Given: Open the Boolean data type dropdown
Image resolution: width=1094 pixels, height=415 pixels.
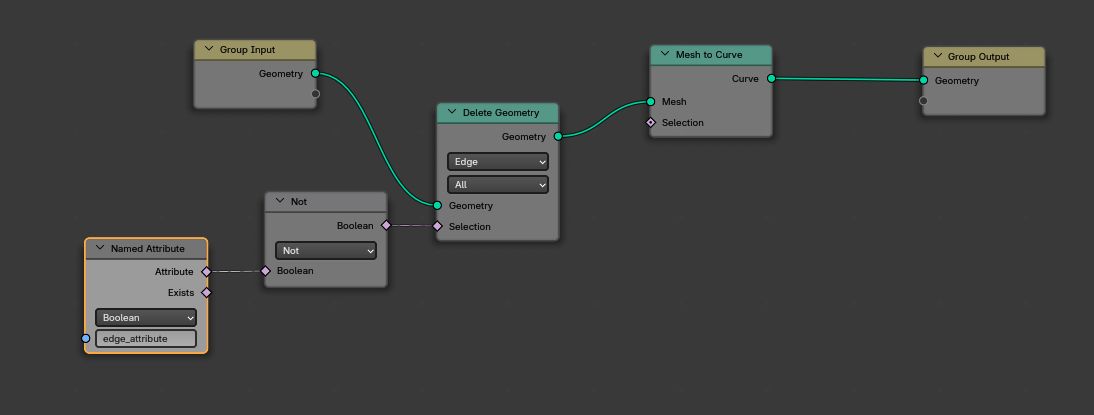Looking at the screenshot, I should (146, 317).
